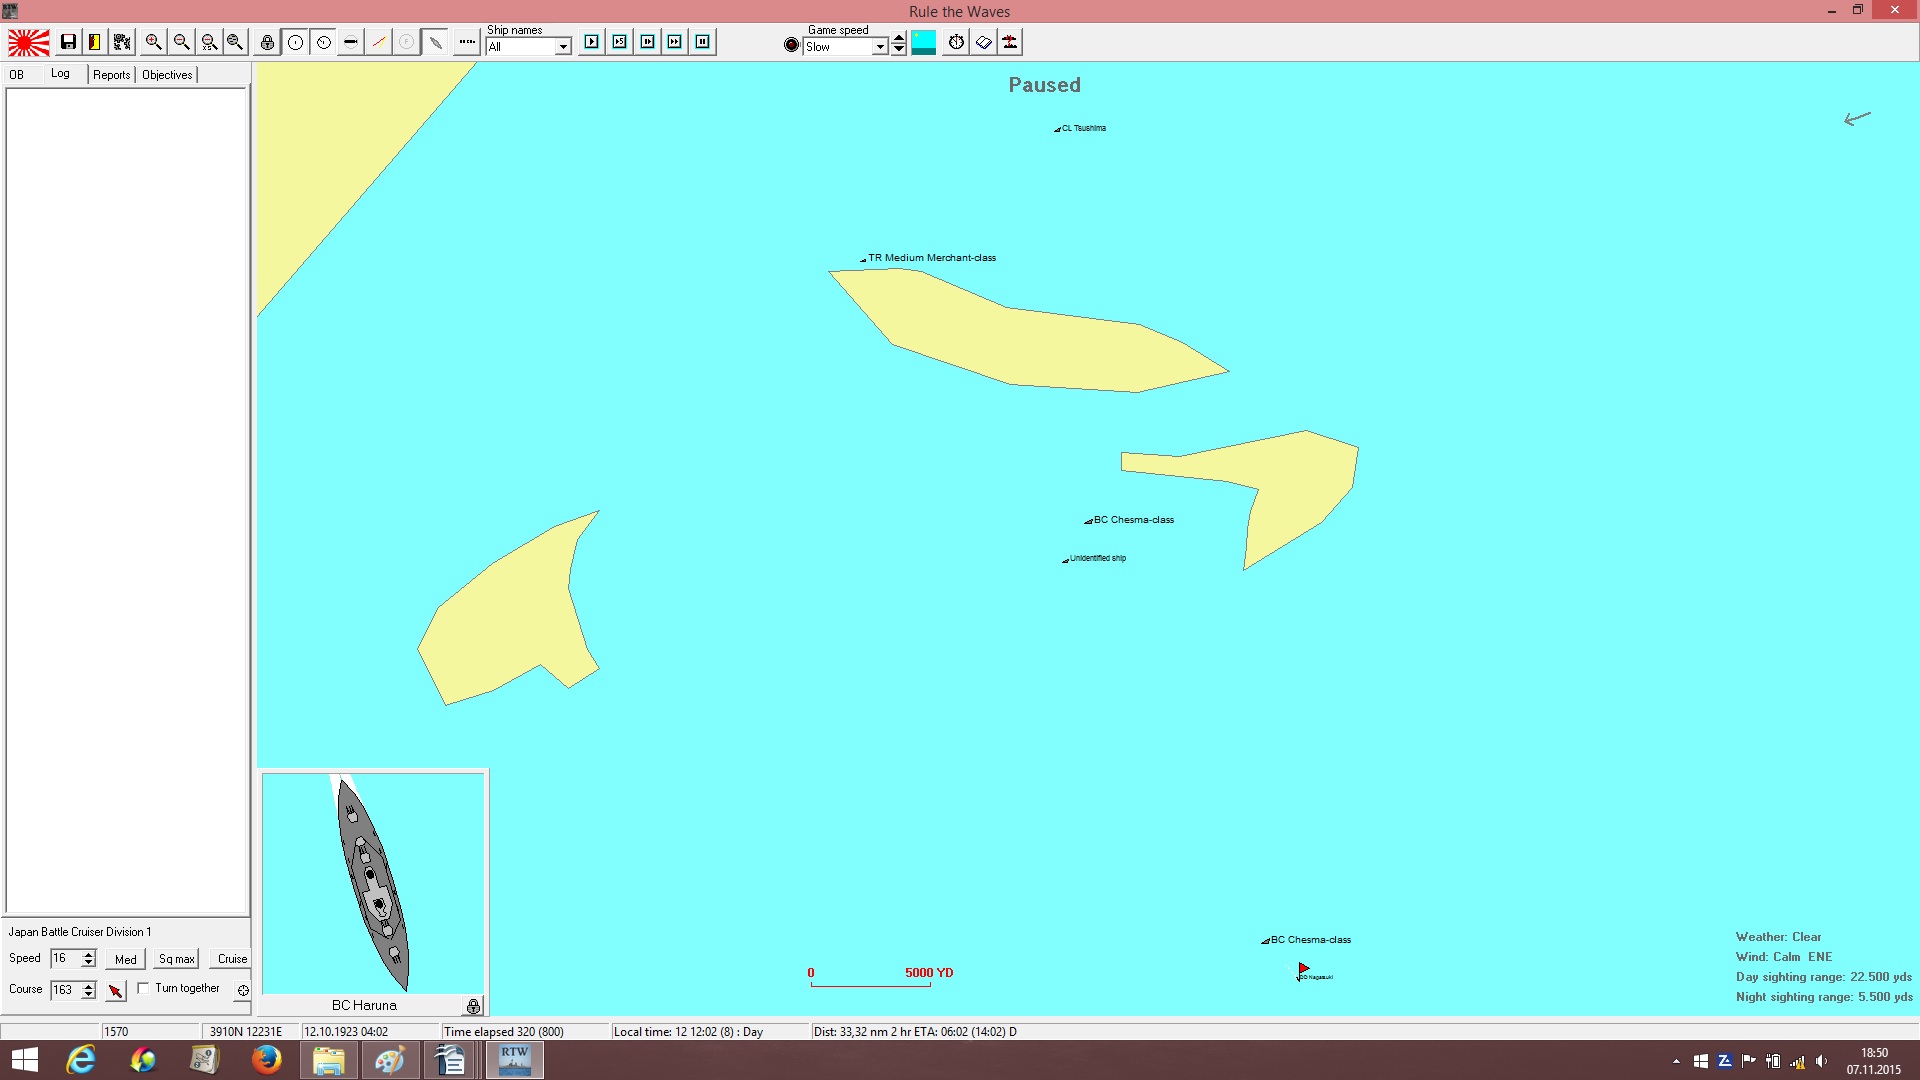Screen dimensions: 1920x1080
Task: Click the Med speed button
Action: (126, 959)
